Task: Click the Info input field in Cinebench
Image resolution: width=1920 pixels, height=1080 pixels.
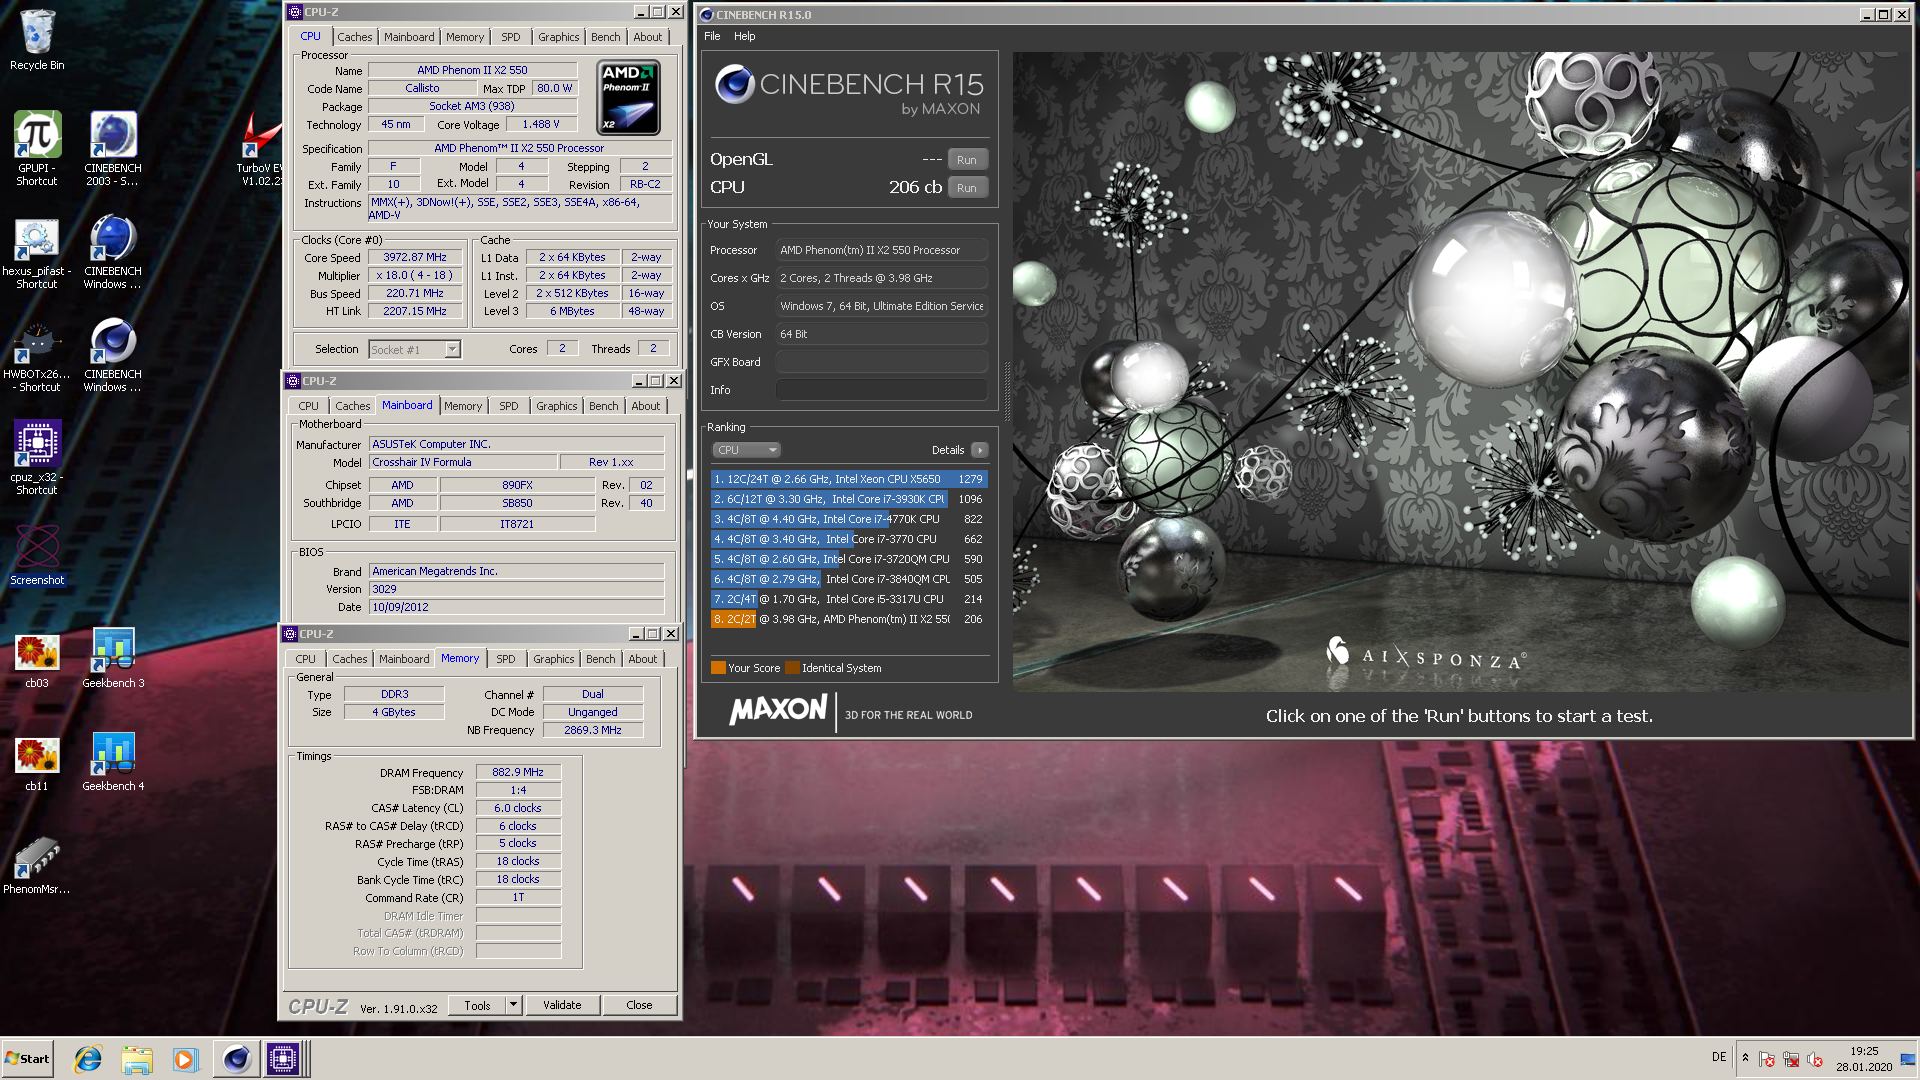Action: click(881, 390)
